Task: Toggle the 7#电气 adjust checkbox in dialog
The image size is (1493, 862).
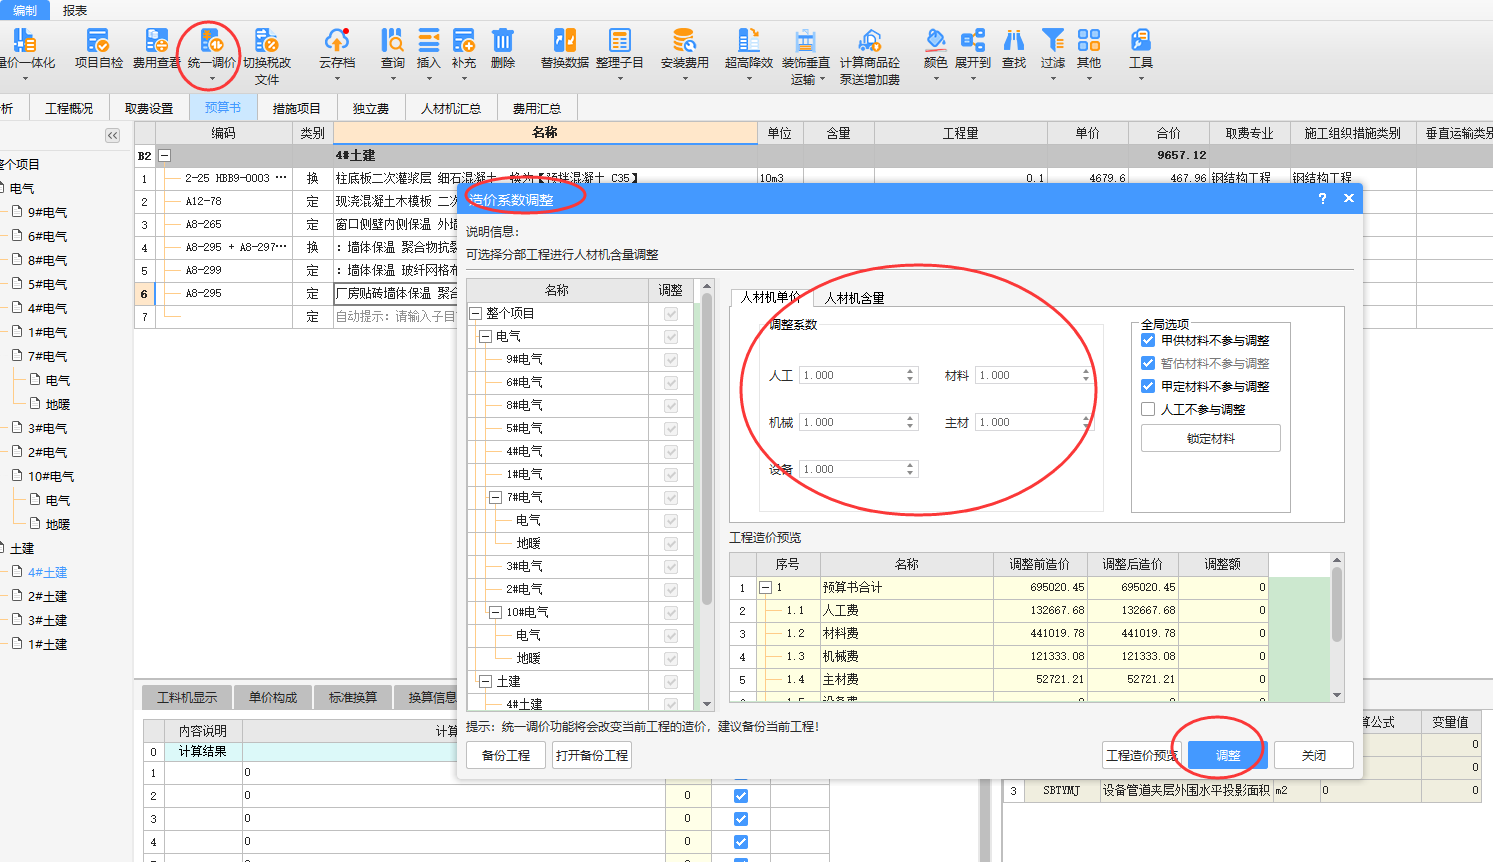Action: [671, 497]
